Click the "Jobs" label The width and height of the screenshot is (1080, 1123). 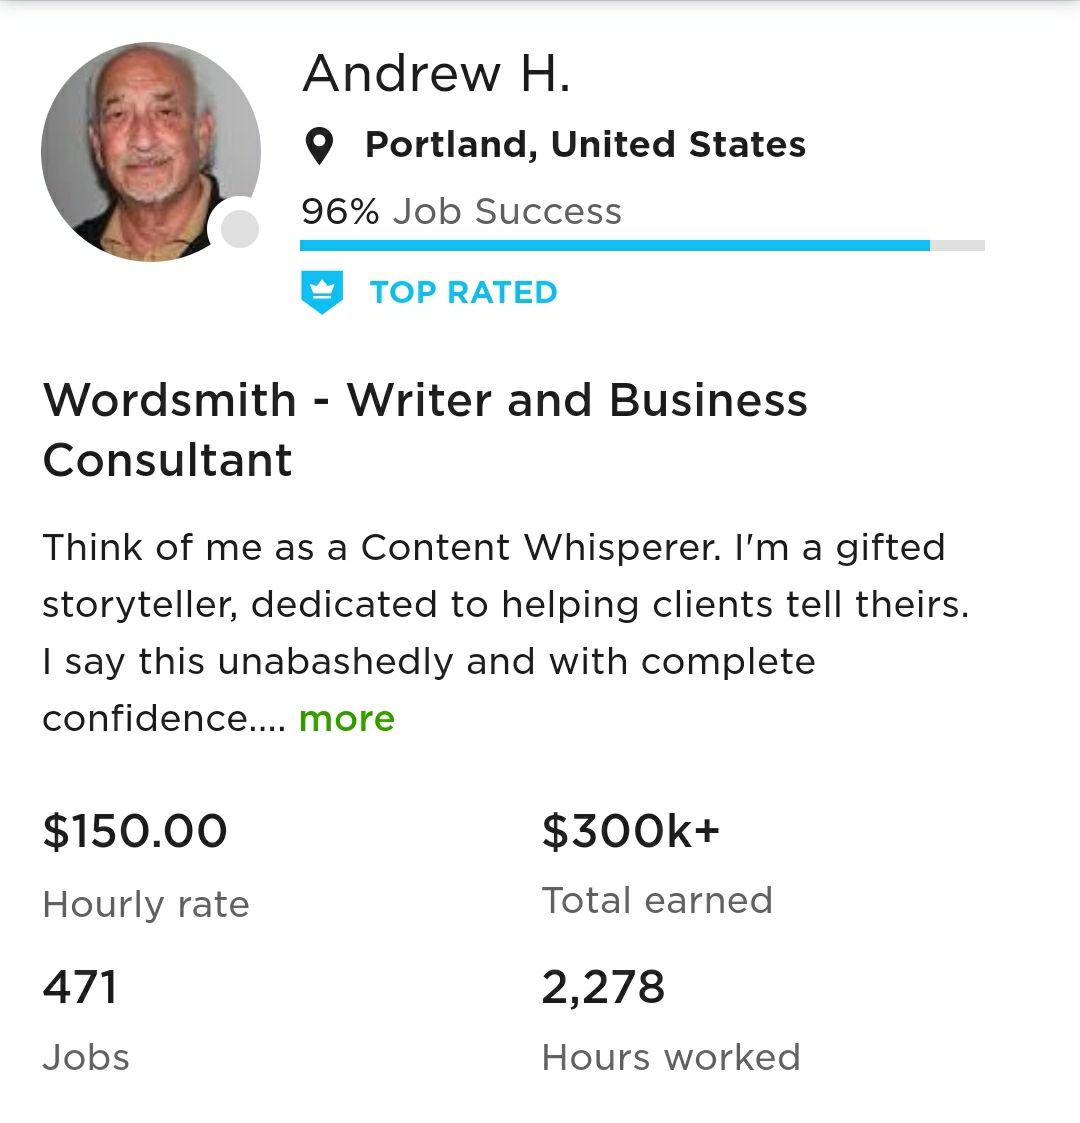[86, 1057]
